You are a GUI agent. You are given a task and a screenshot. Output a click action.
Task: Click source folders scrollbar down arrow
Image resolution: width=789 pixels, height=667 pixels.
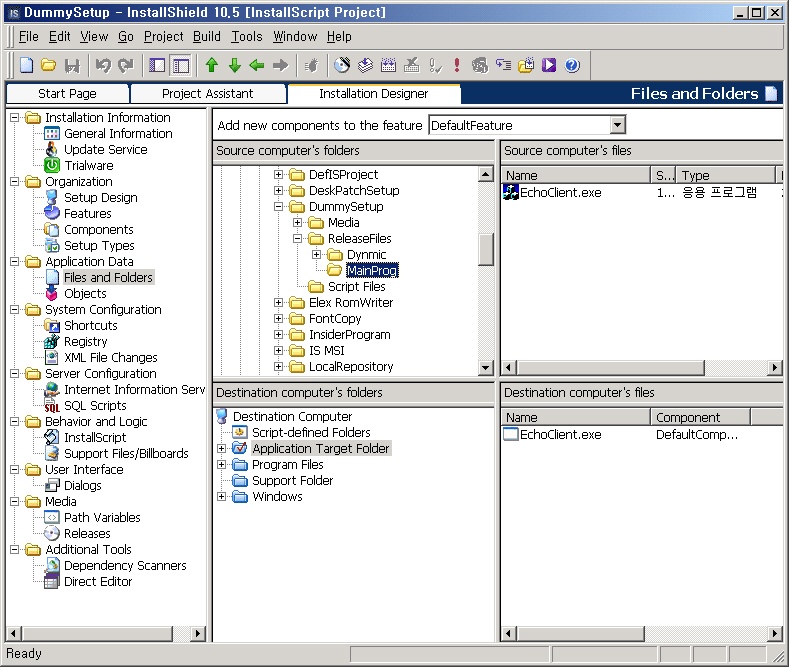485,368
